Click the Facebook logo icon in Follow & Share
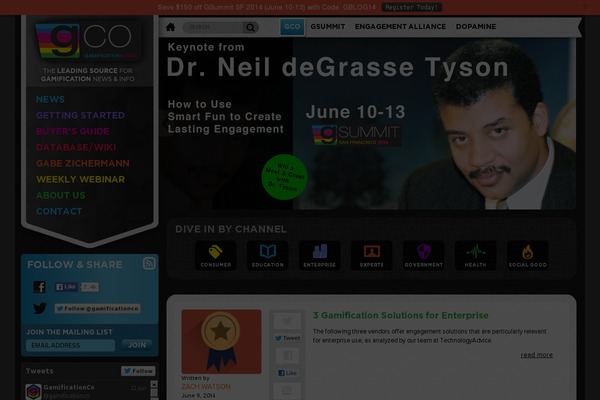The image size is (600, 400). (39, 287)
